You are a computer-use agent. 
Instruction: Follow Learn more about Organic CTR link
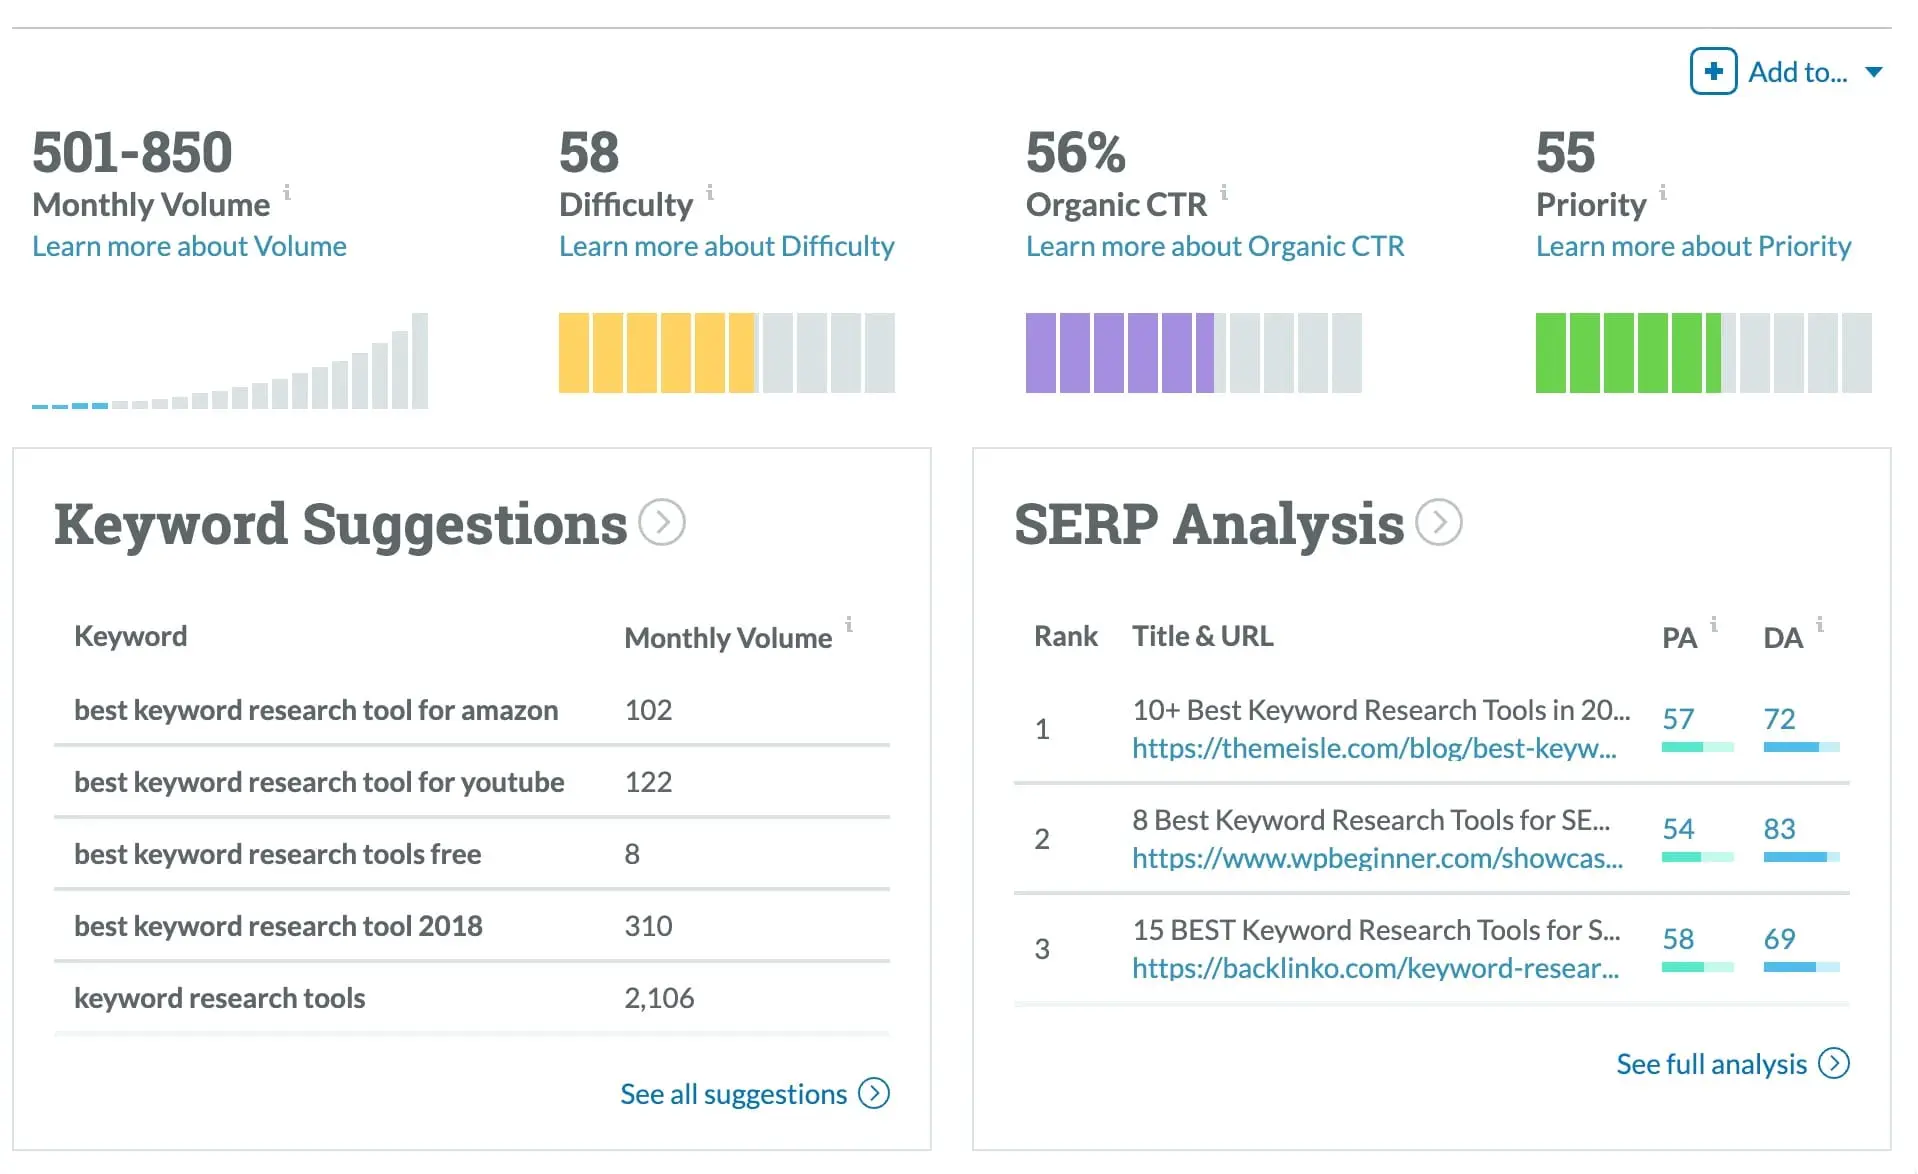(x=1214, y=246)
